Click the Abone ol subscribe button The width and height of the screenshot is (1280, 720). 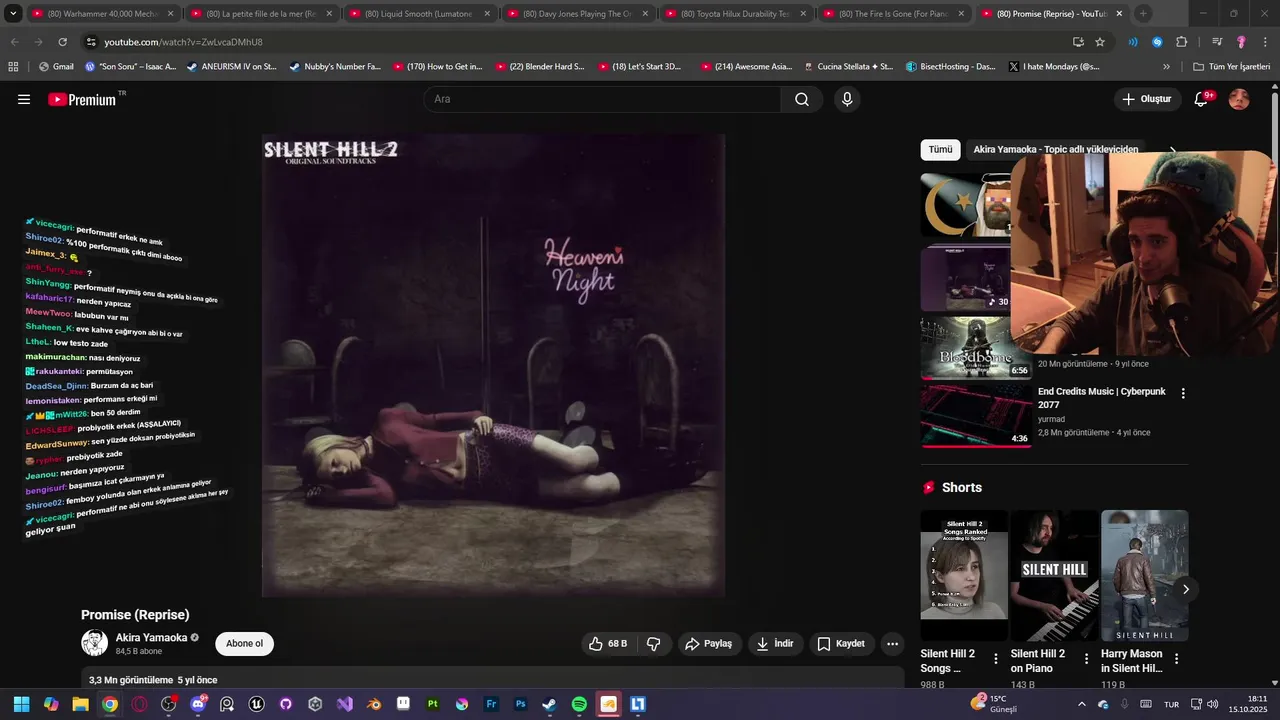click(x=244, y=644)
